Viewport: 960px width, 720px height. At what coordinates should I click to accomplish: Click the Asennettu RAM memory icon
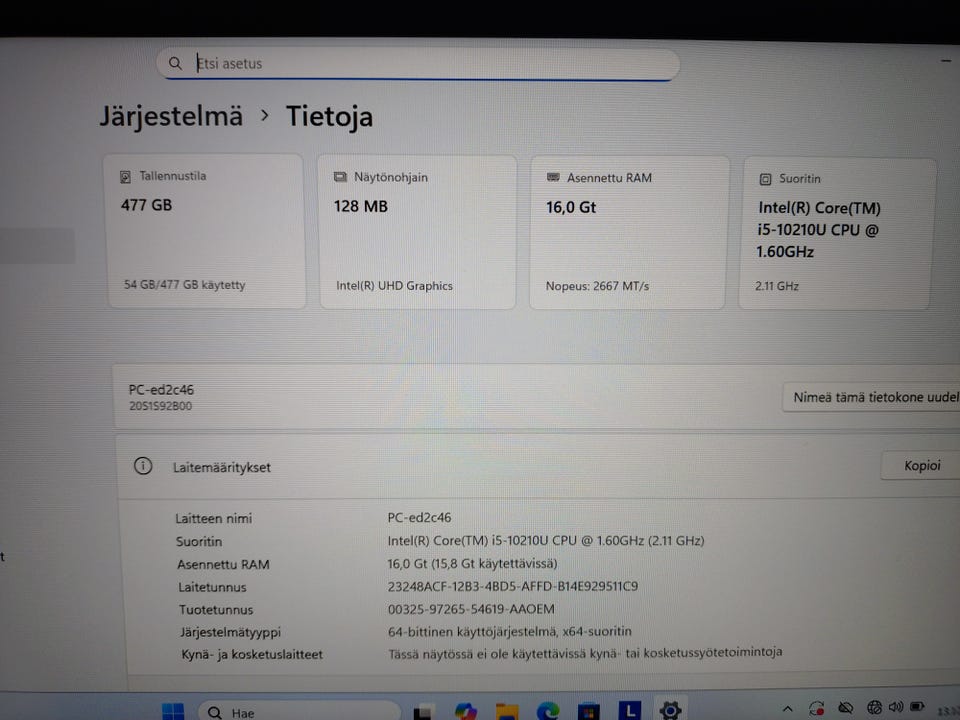[553, 178]
